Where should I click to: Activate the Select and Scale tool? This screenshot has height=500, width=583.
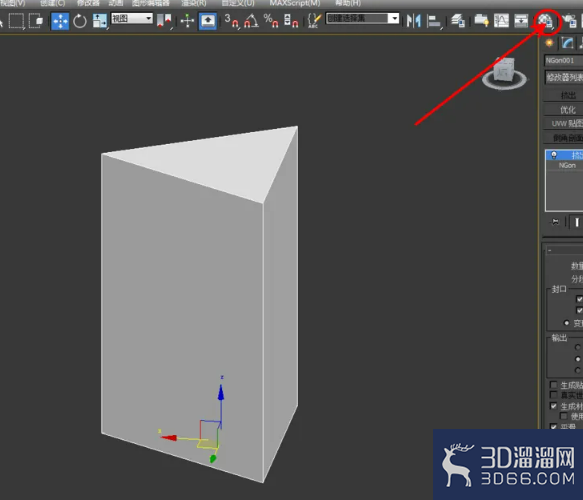point(100,21)
